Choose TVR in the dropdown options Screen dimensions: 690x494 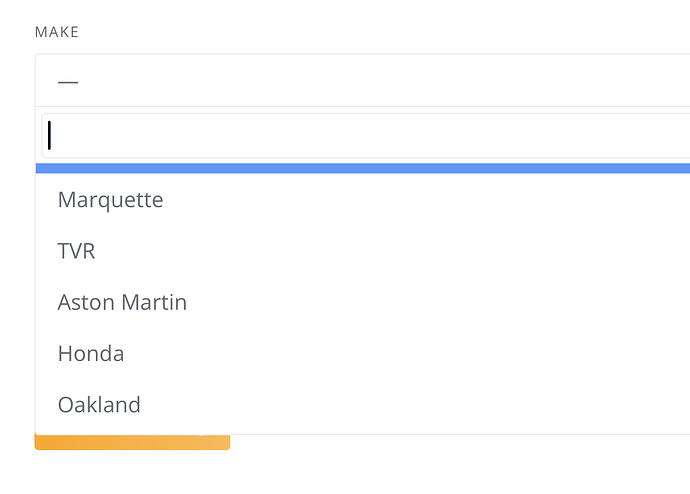tap(363, 251)
